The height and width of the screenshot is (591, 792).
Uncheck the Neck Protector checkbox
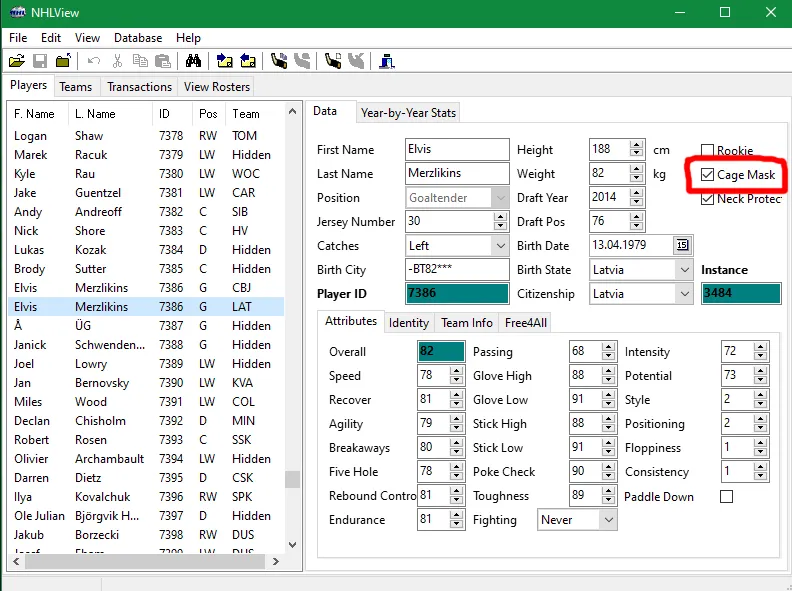click(x=707, y=199)
